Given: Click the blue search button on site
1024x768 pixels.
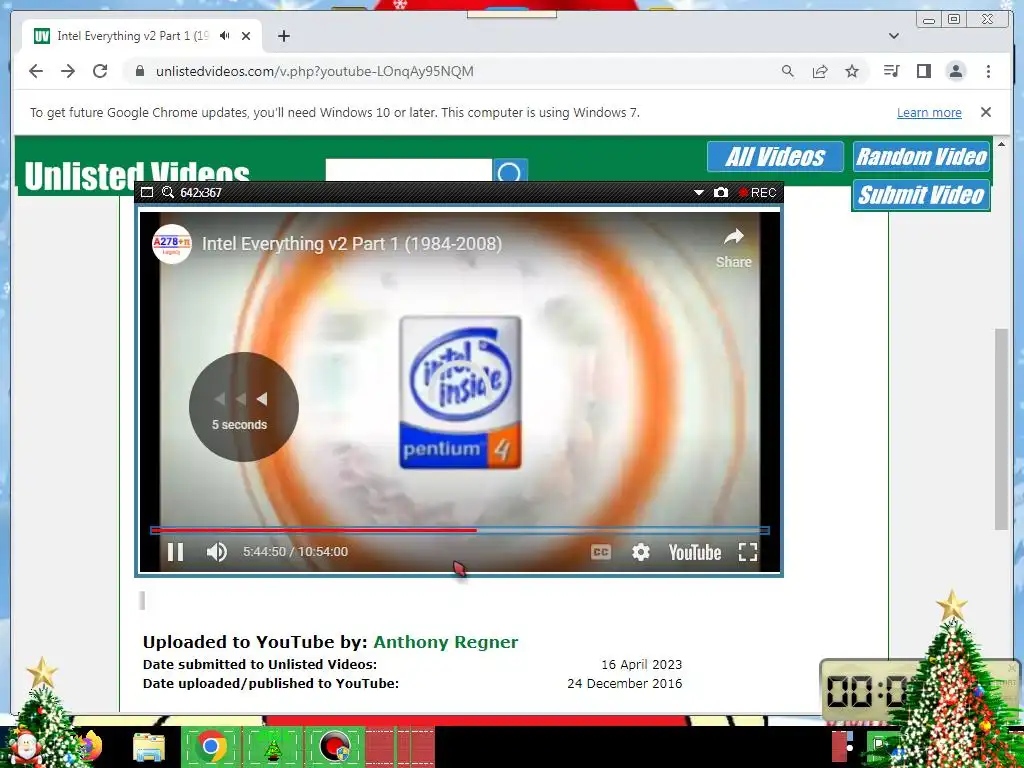Looking at the screenshot, I should (x=510, y=170).
